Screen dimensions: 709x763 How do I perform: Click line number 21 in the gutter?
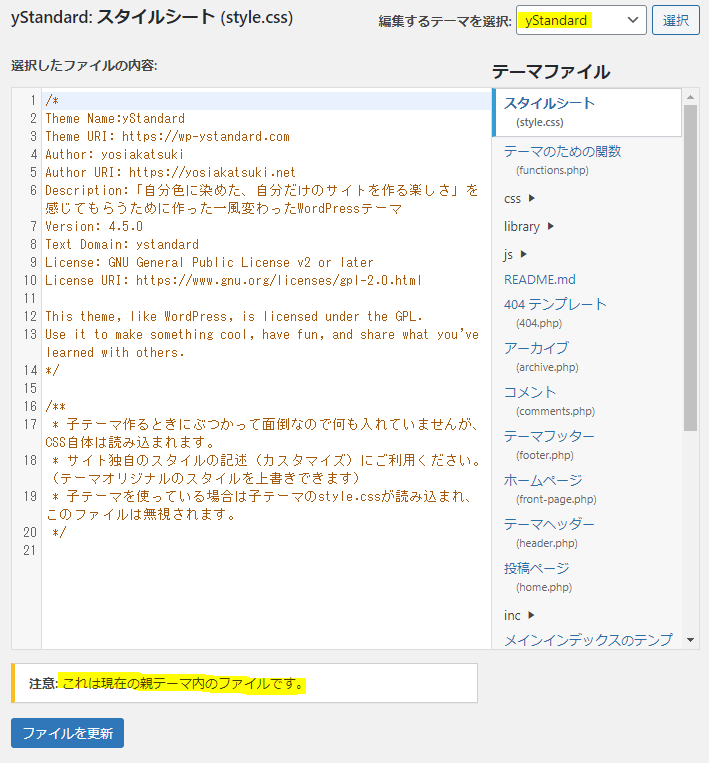30,550
